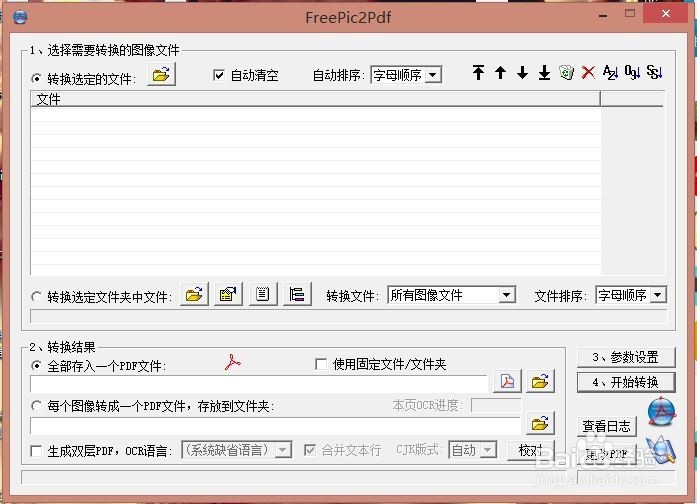This screenshot has width=697, height=504.
Task: Open 转换文件 dropdown showing 所有图像文件
Action: click(x=451, y=295)
